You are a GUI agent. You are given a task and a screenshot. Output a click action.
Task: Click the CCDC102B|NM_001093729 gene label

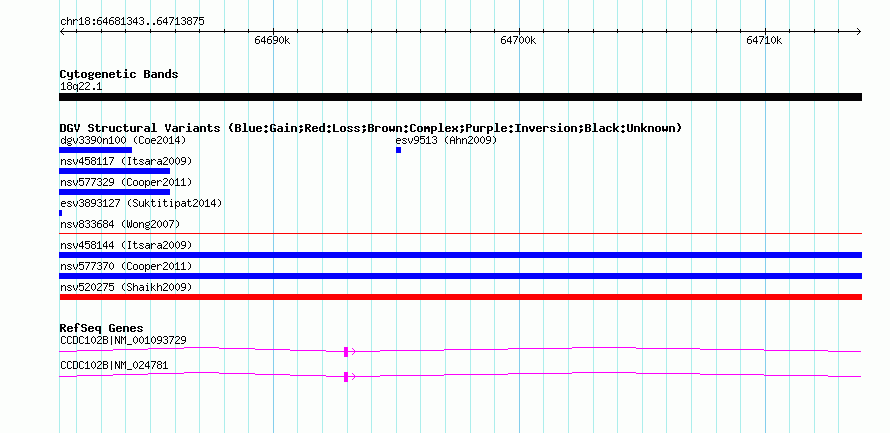coord(123,340)
